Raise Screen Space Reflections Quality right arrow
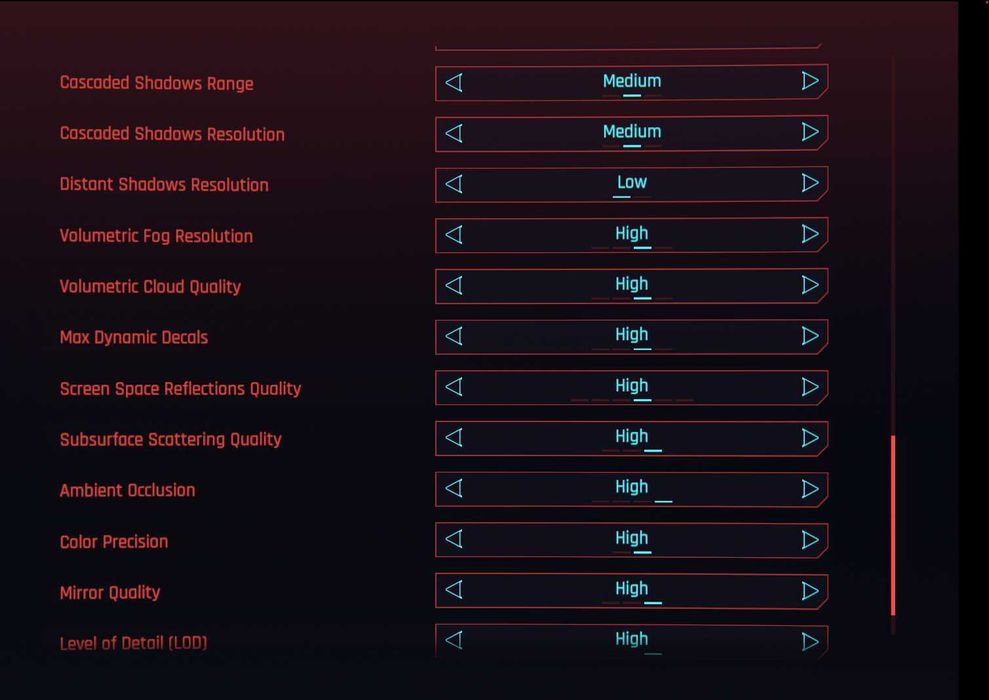 pos(810,387)
